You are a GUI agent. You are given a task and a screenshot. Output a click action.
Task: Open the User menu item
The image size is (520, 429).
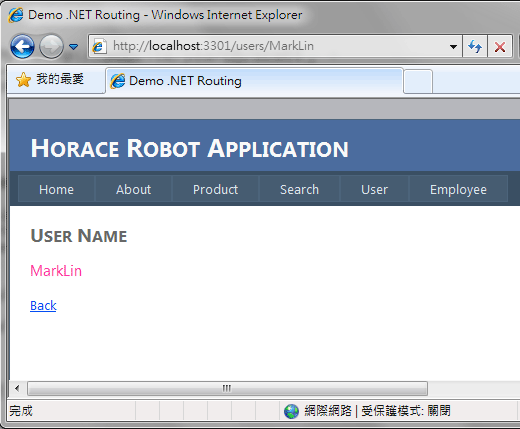374,189
